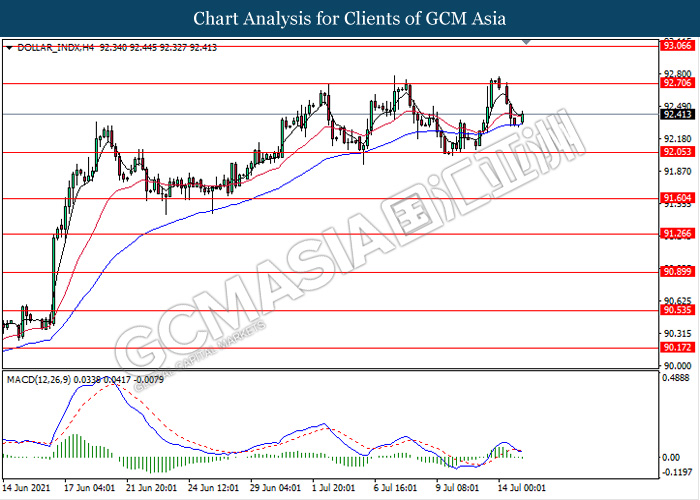Select the 91.604 price level label
Screen dimensions: 700x500
tap(677, 198)
